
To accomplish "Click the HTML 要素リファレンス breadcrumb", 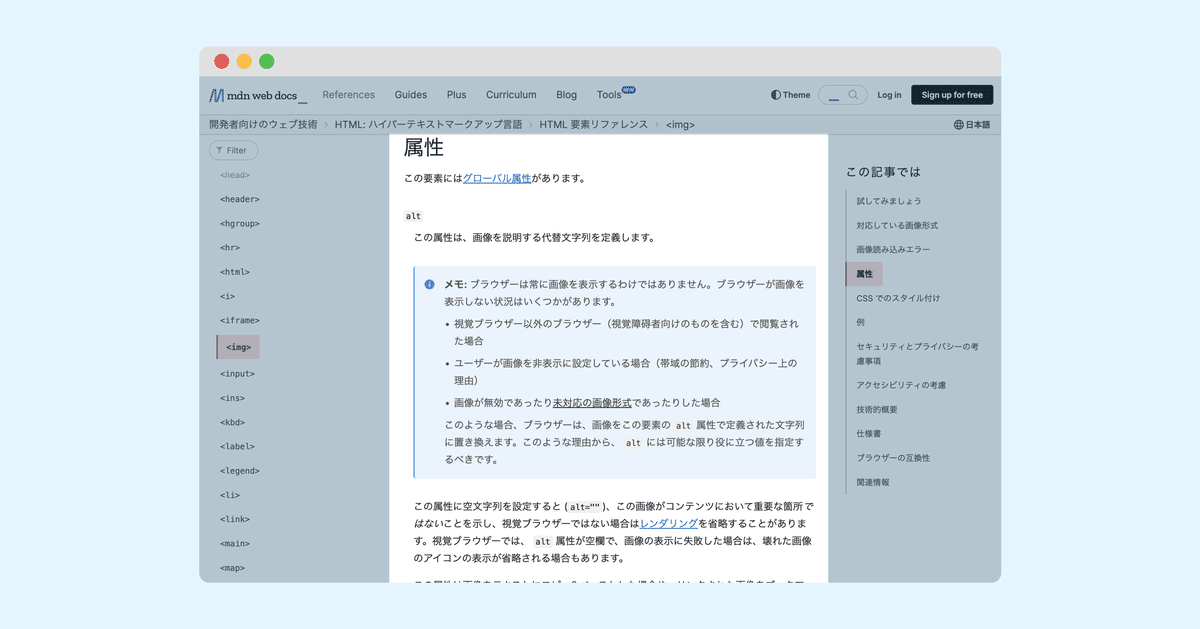I will pyautogui.click(x=592, y=124).
